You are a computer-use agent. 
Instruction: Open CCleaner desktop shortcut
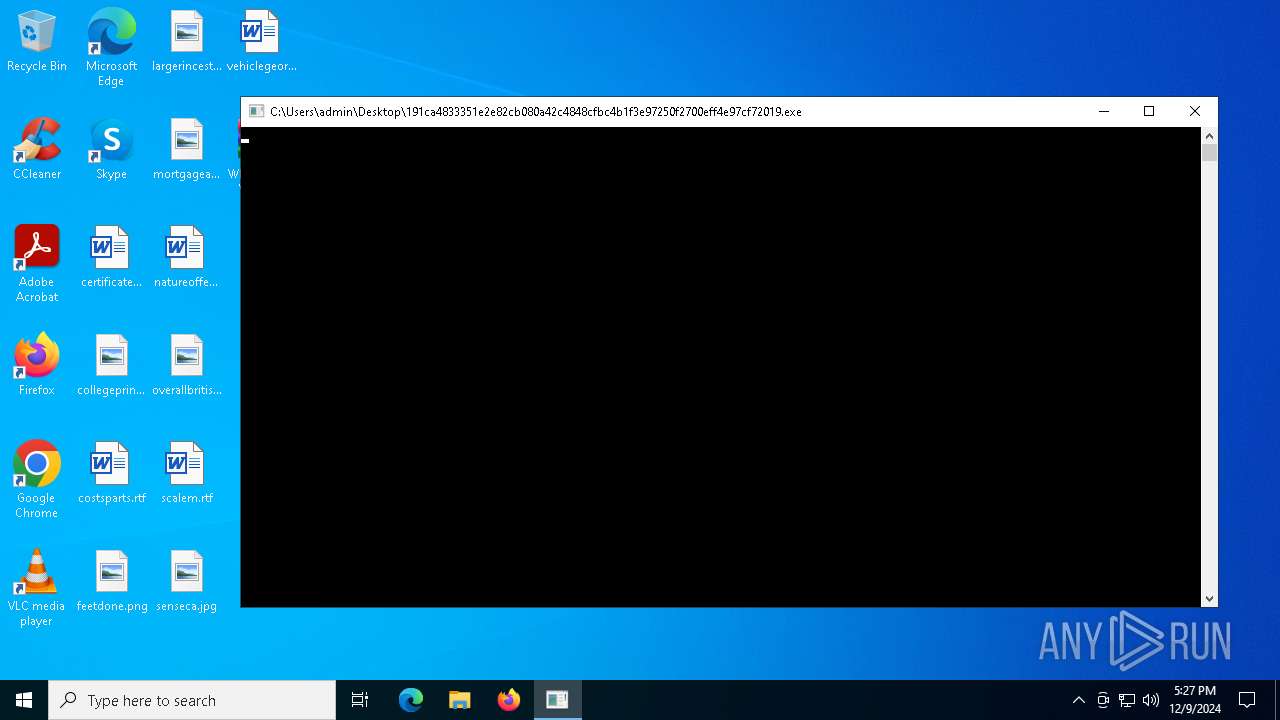tap(37, 149)
